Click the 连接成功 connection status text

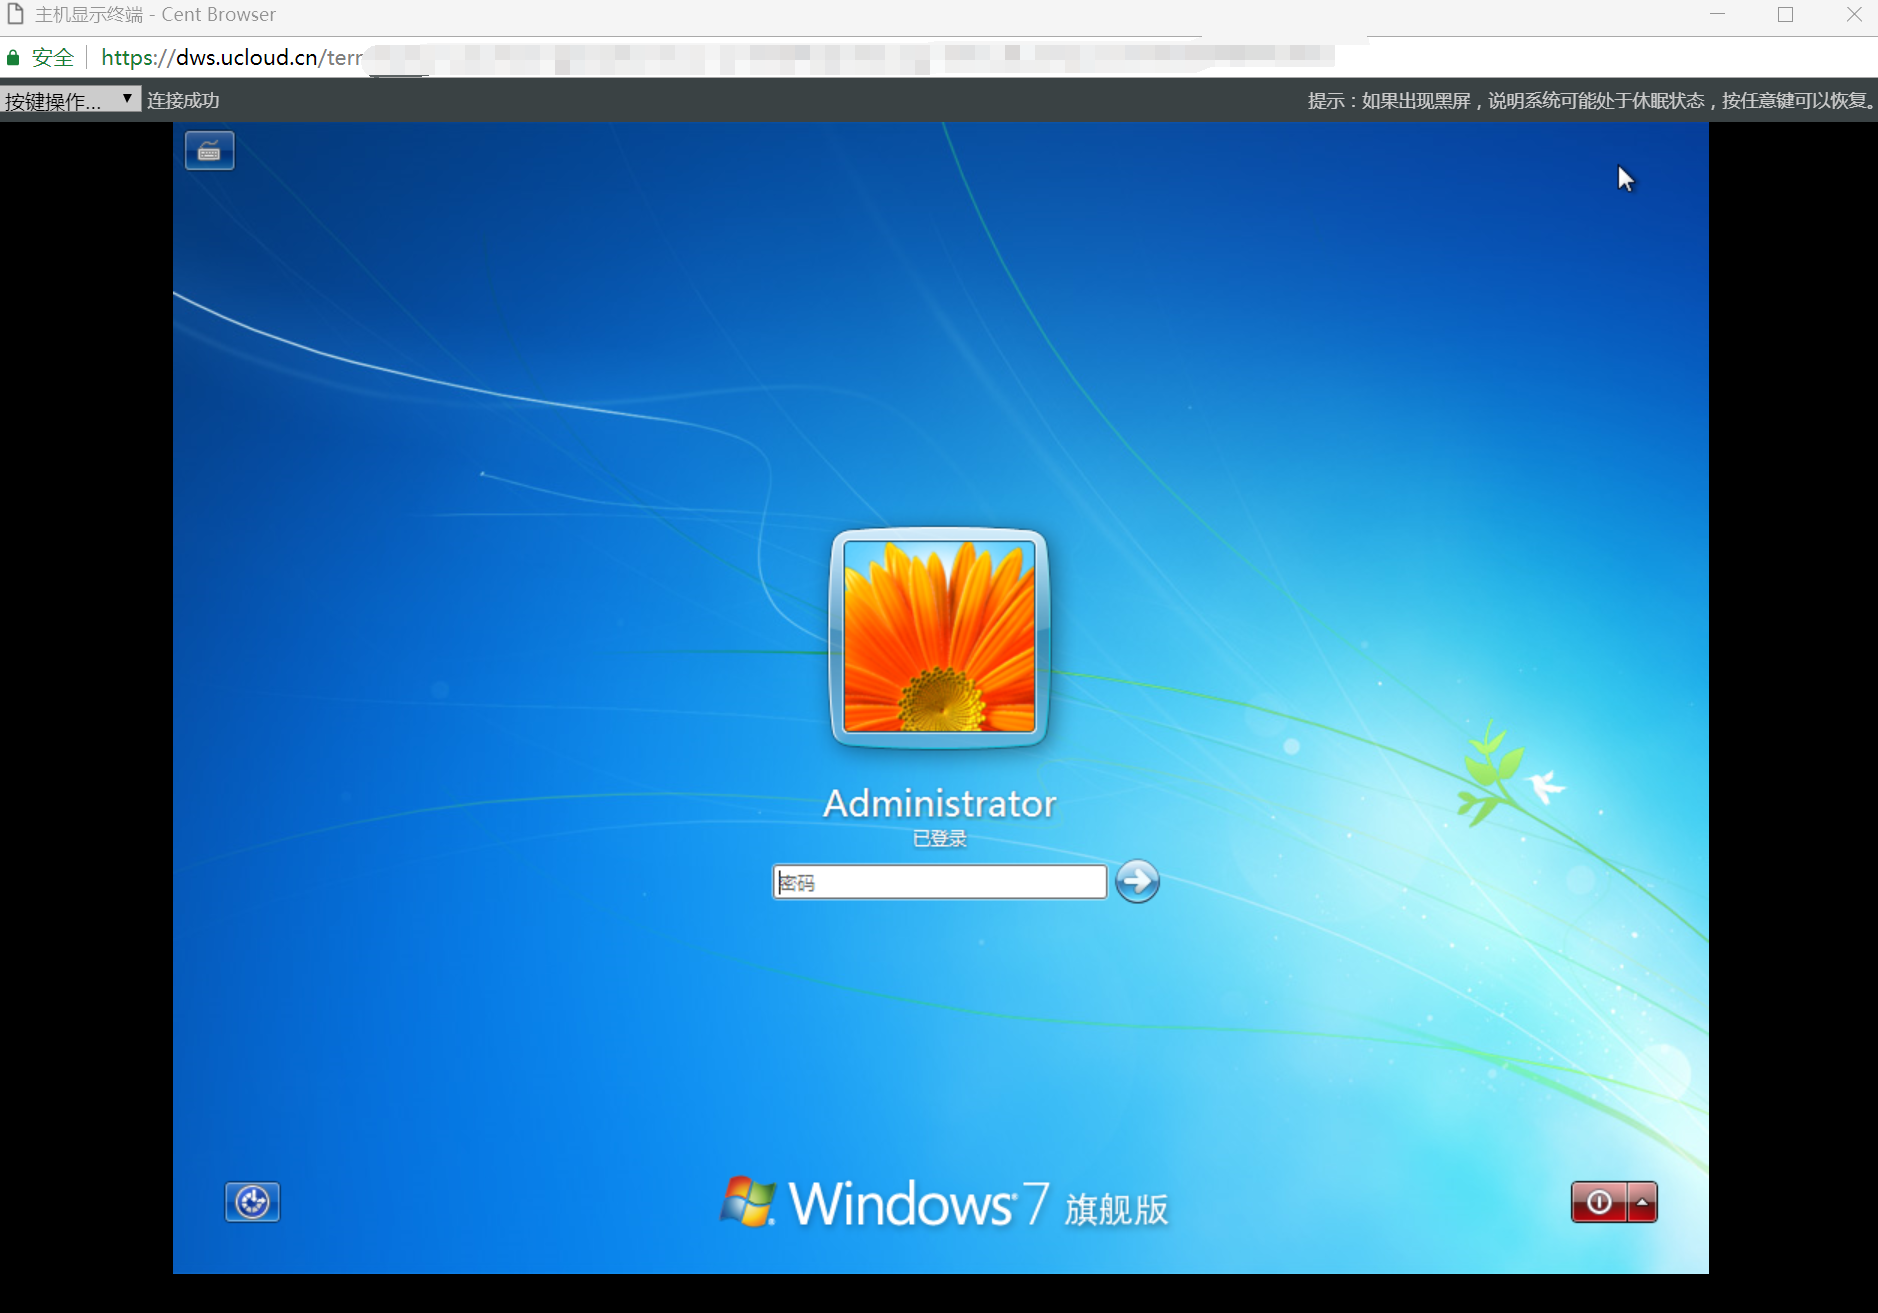tap(183, 100)
